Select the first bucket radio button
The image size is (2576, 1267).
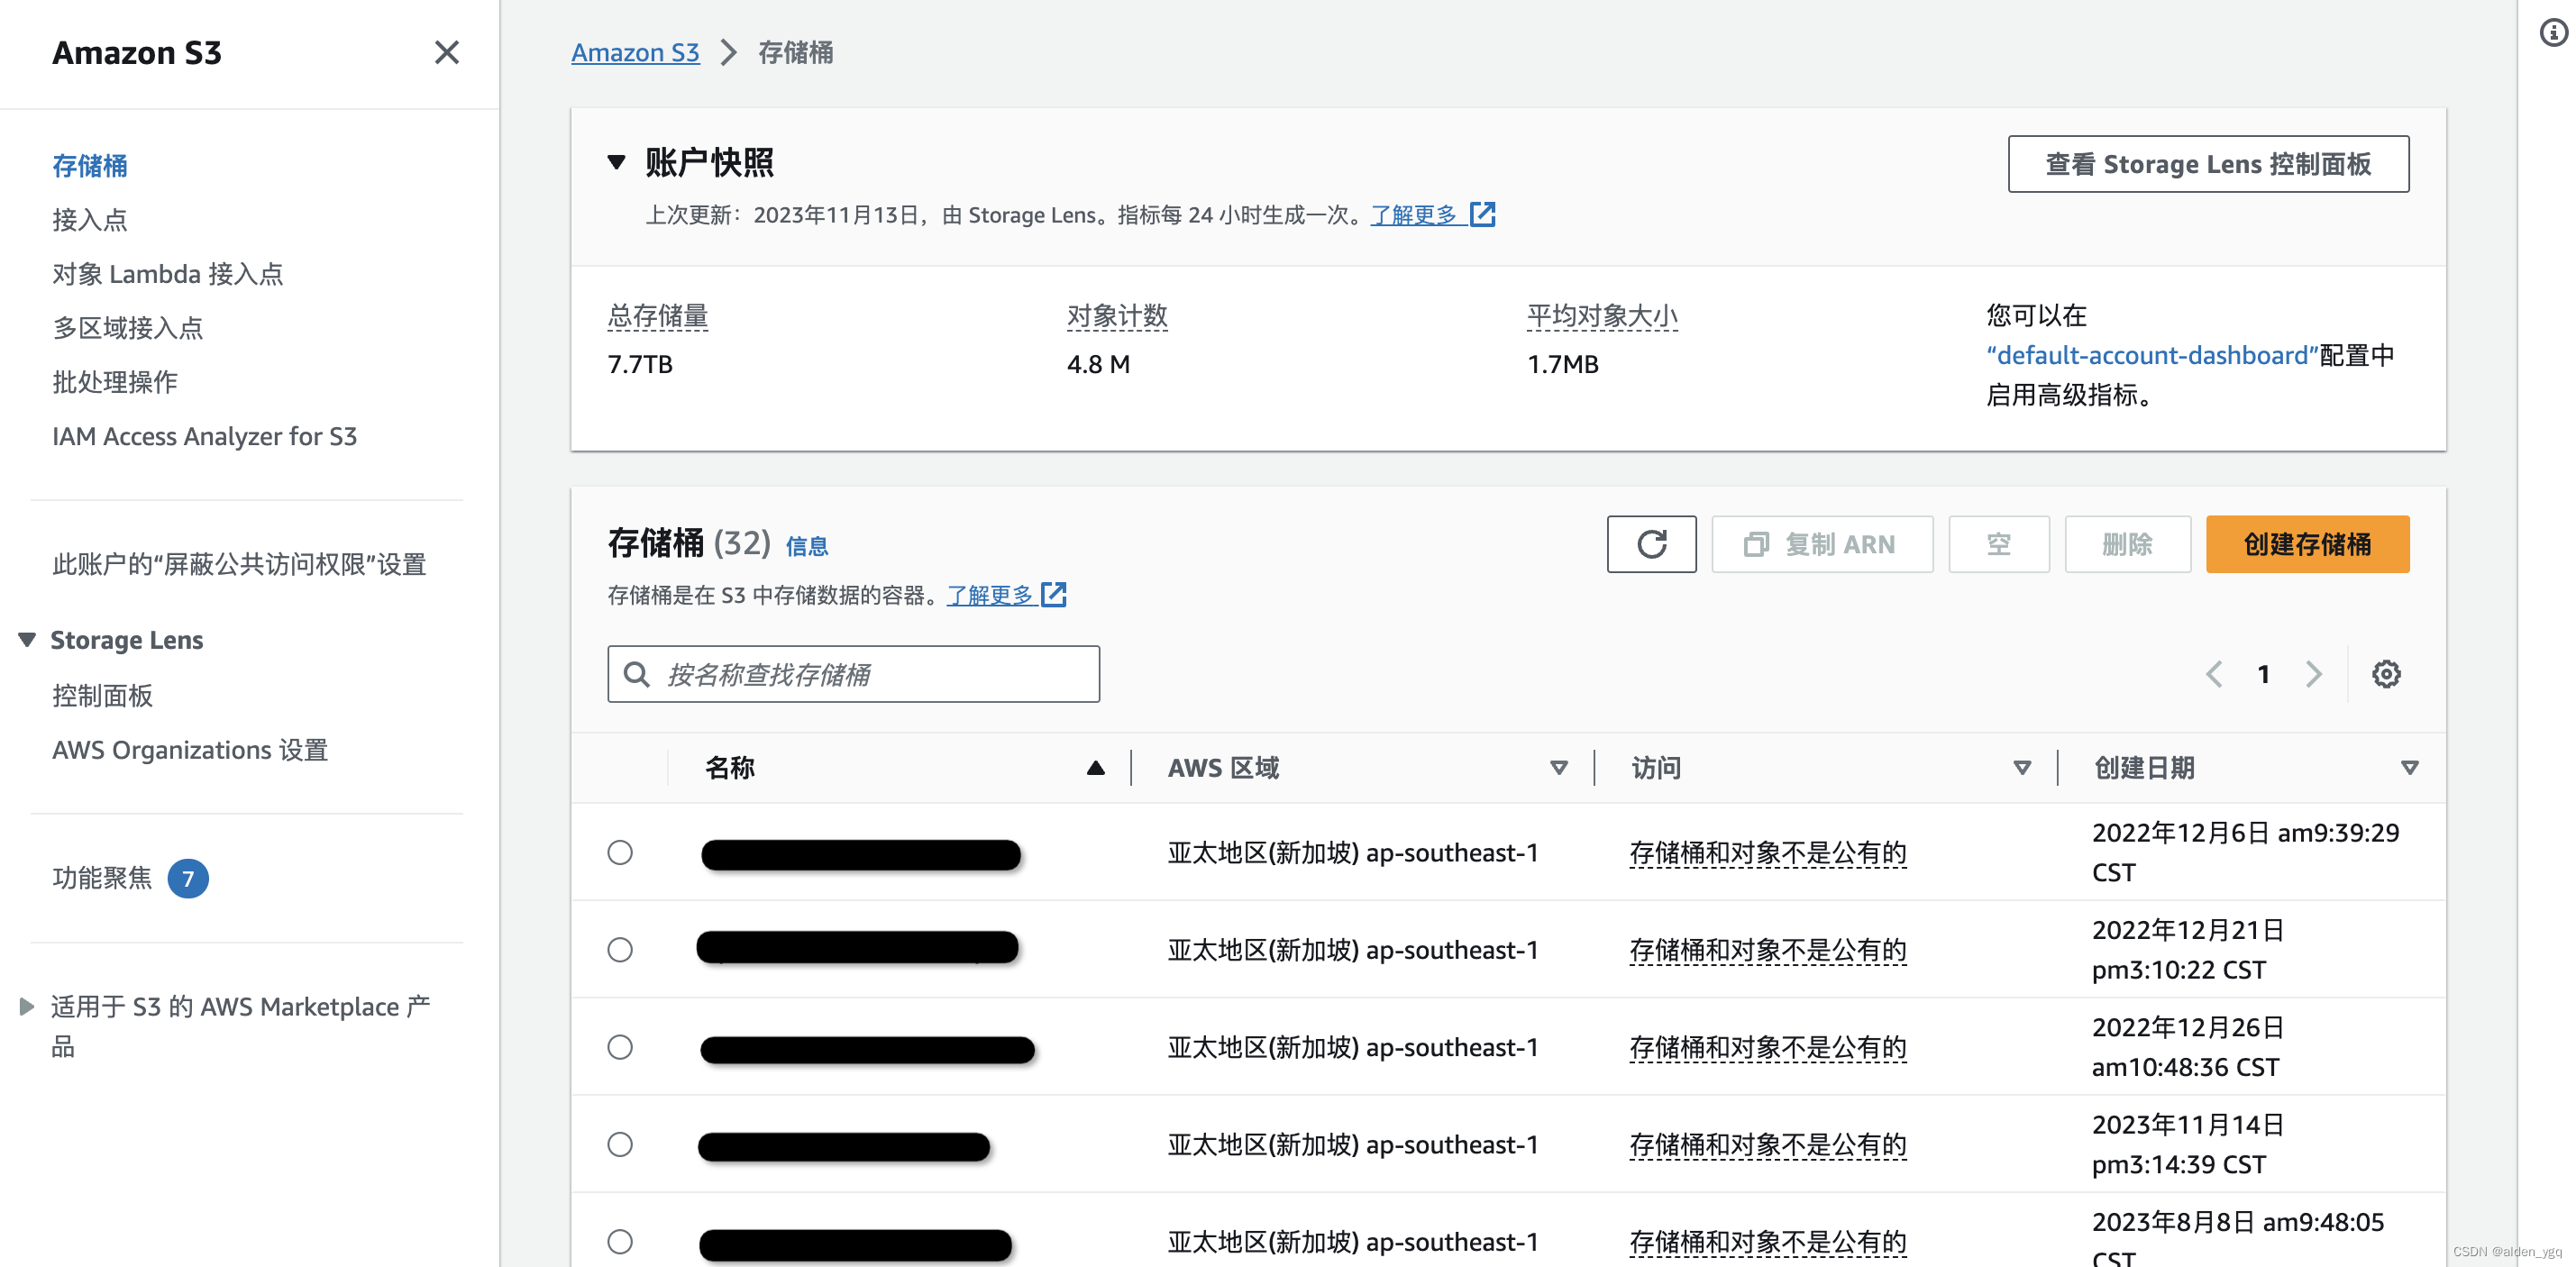click(x=620, y=852)
